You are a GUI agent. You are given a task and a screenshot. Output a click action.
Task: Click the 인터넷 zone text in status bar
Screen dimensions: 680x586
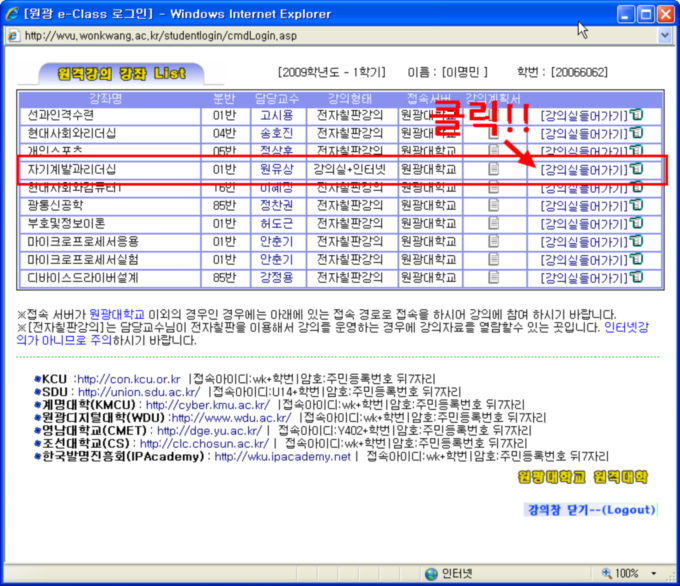point(457,574)
